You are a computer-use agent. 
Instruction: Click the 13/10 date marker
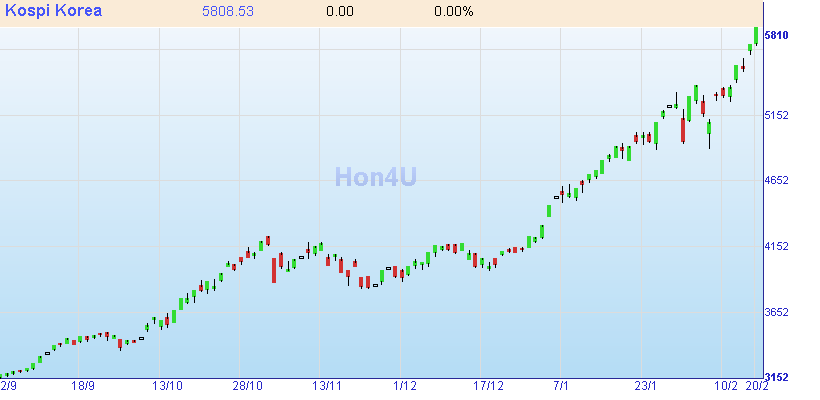point(167,386)
